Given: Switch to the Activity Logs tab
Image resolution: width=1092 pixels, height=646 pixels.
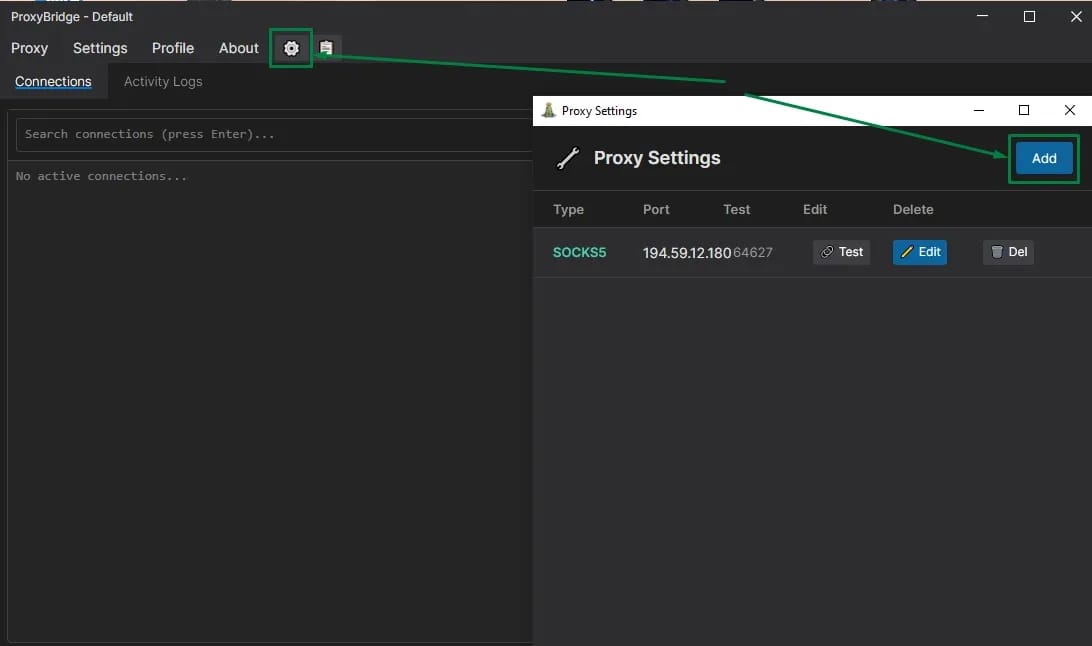Looking at the screenshot, I should coord(163,81).
